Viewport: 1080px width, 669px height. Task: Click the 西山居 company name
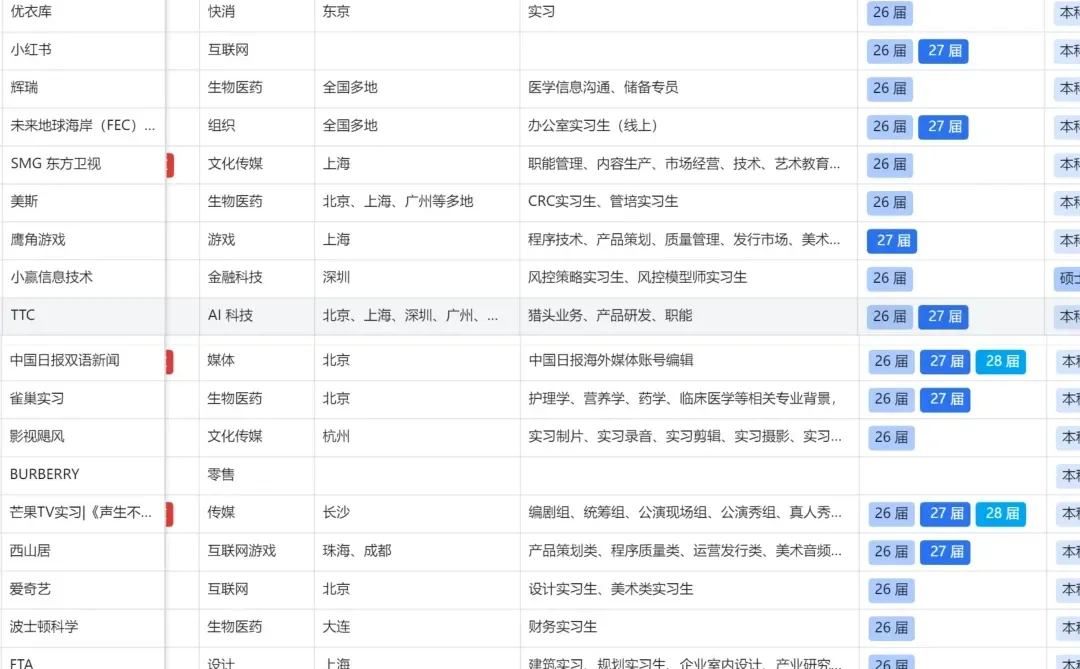tap(30, 550)
